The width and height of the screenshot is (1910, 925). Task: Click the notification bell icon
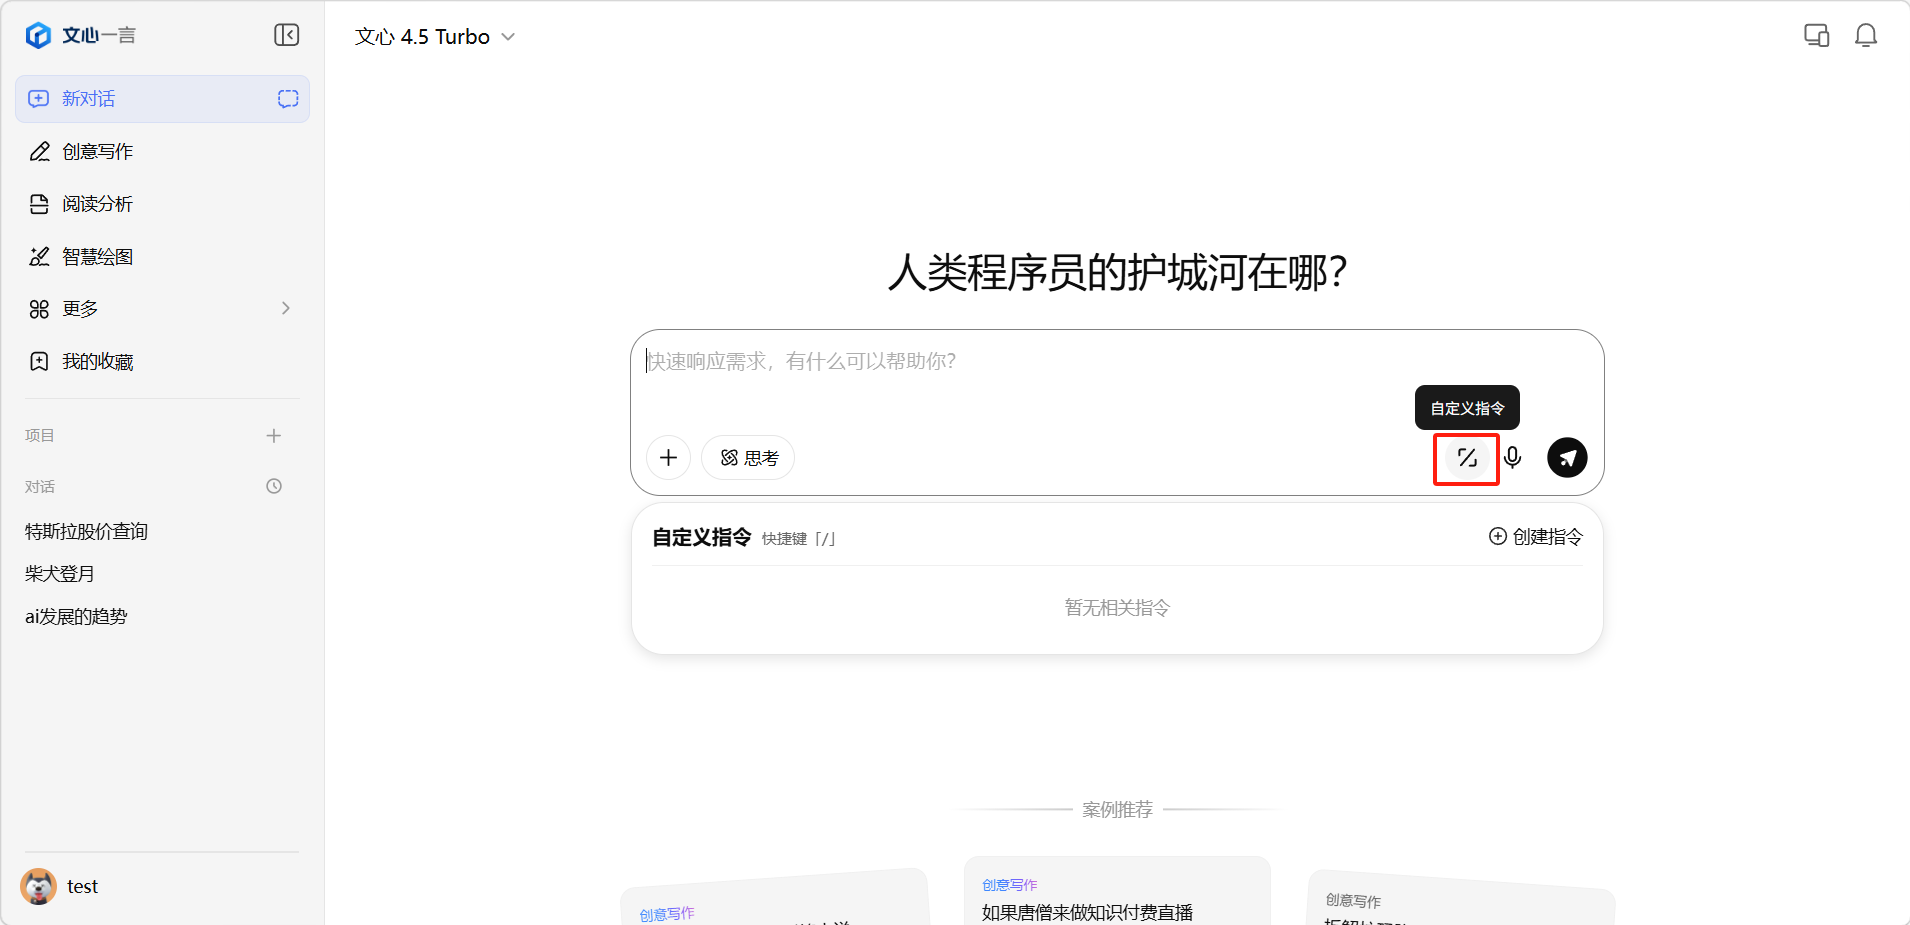coord(1865,36)
